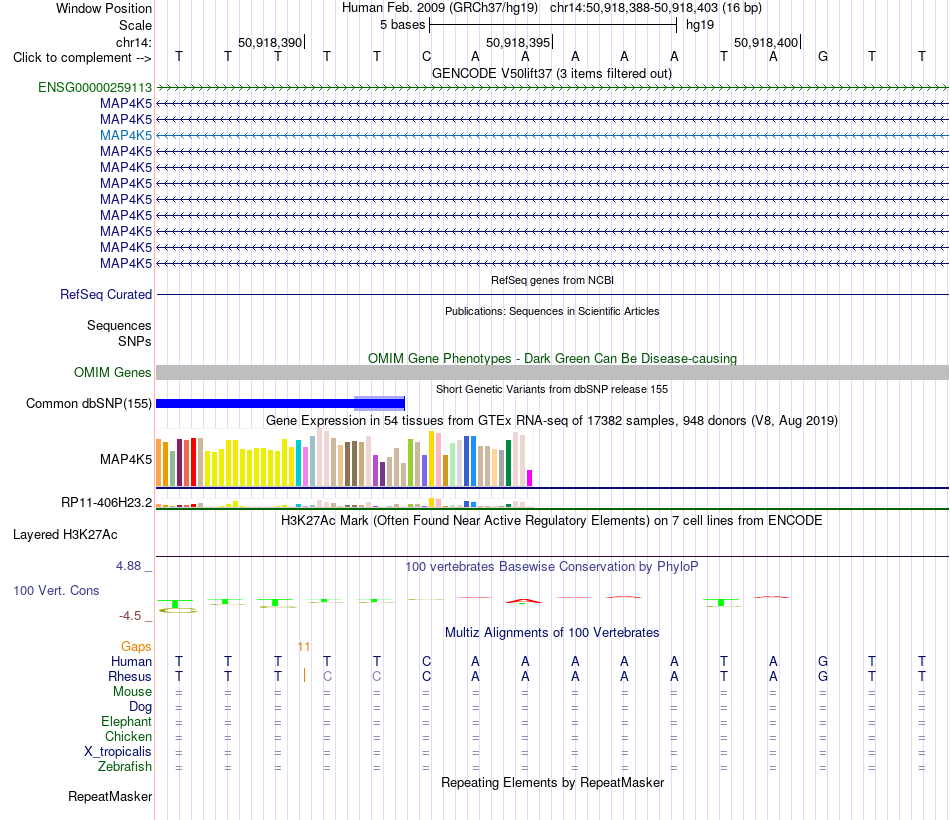Screen dimensions: 950x820
Task: Click the RefSeq Curated horizontal line
Action: coord(552,295)
